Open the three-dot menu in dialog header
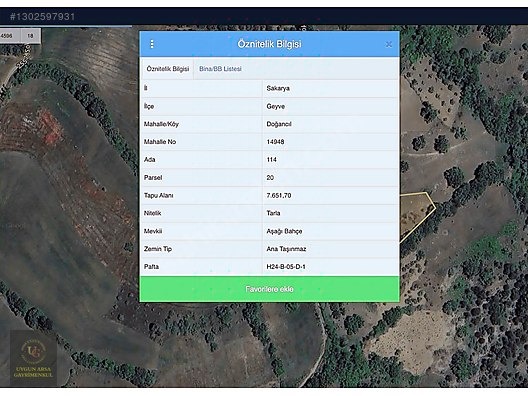 click(x=152, y=44)
